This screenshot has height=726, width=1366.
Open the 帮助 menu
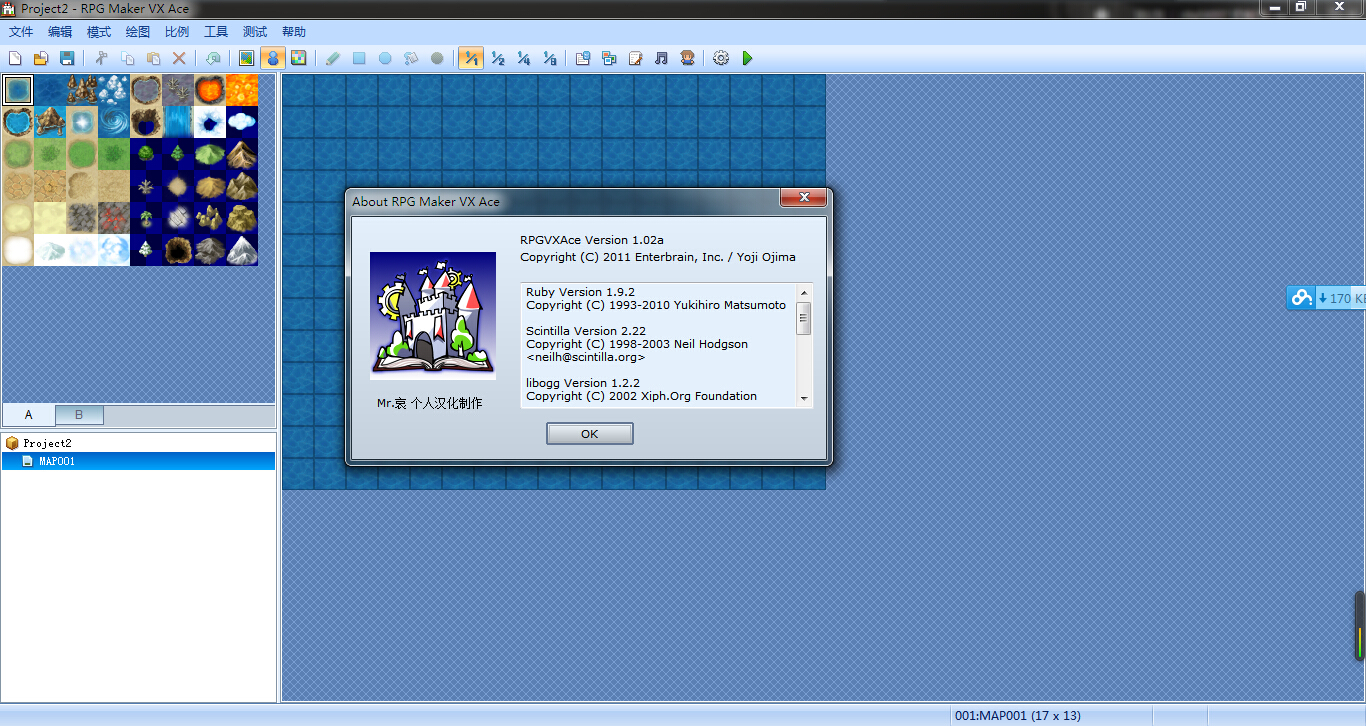point(294,32)
